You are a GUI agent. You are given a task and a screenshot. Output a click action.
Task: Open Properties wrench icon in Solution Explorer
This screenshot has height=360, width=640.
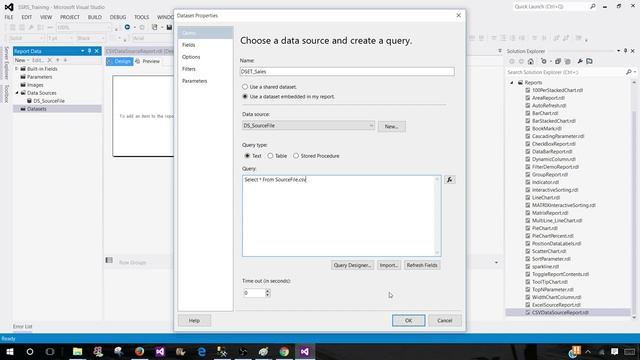pos(580,62)
